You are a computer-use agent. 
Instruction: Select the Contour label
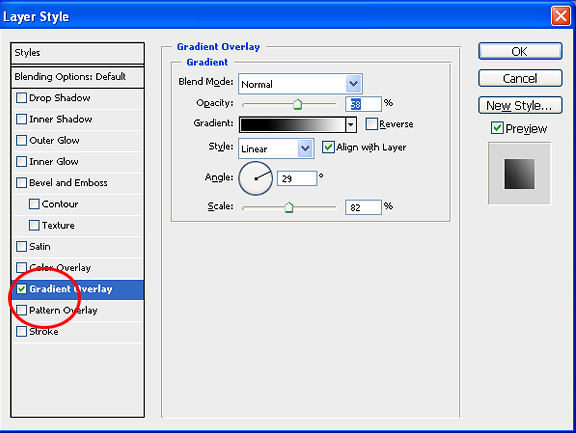(x=60, y=204)
